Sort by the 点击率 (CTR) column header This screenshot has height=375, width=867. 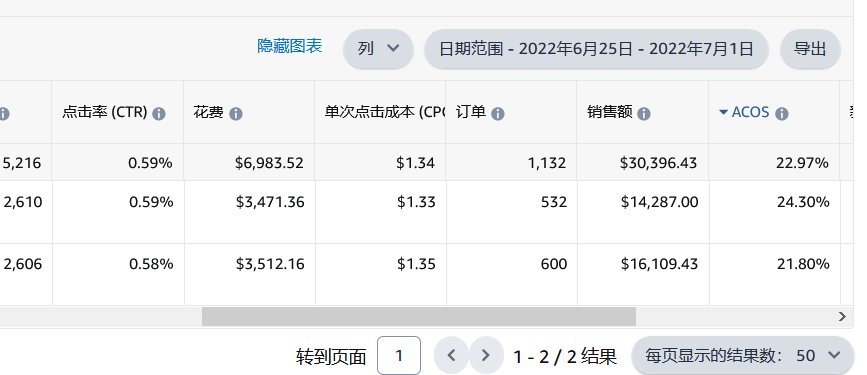(105, 112)
